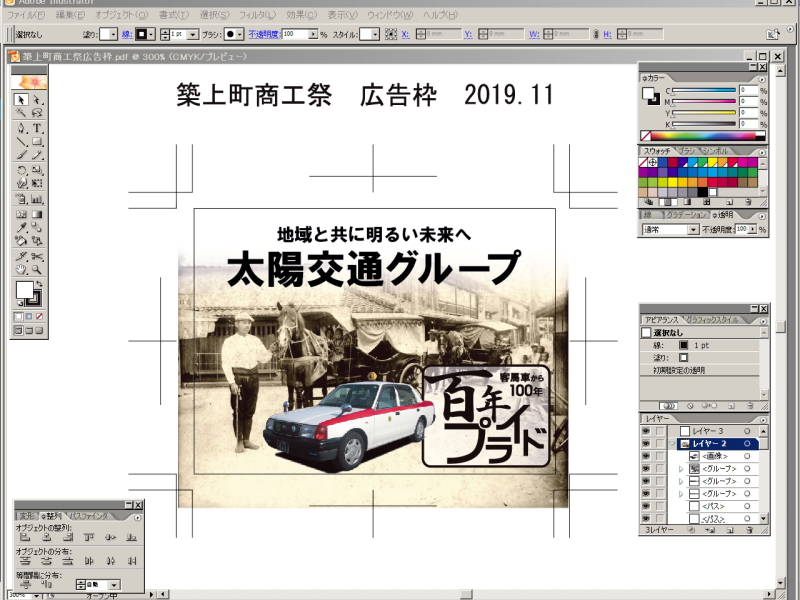Hide layer レイヤー 3 with eye icon
The image size is (800, 600).
pyautogui.click(x=646, y=431)
